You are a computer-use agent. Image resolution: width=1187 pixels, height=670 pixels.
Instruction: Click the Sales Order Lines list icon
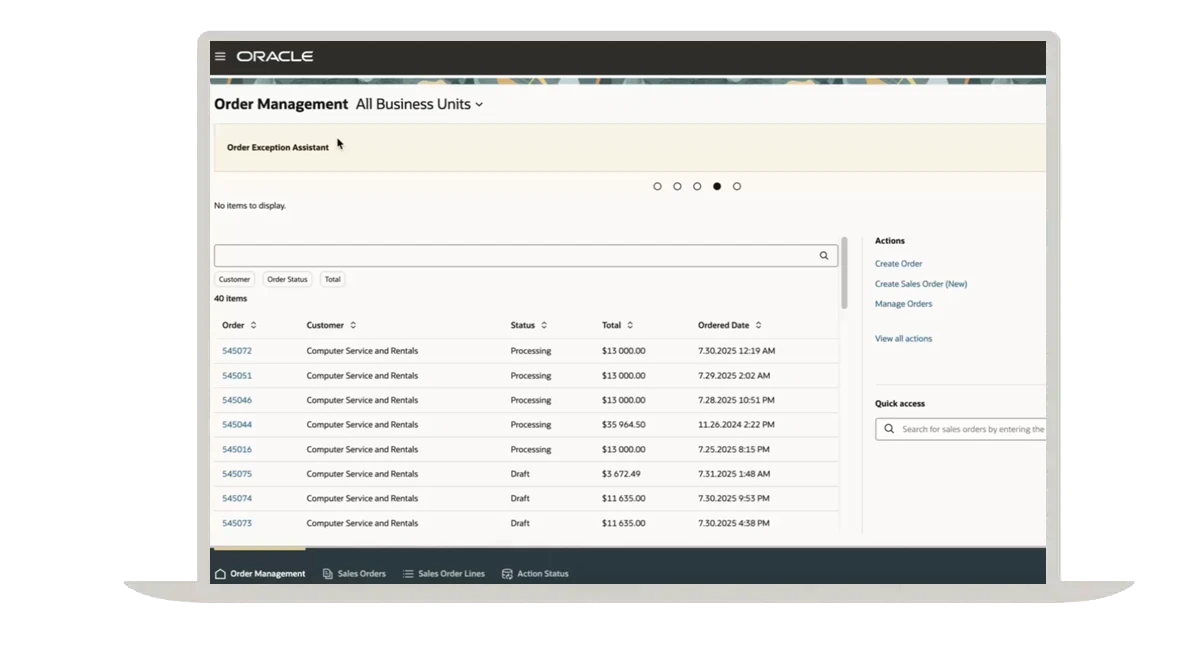pyautogui.click(x=408, y=574)
